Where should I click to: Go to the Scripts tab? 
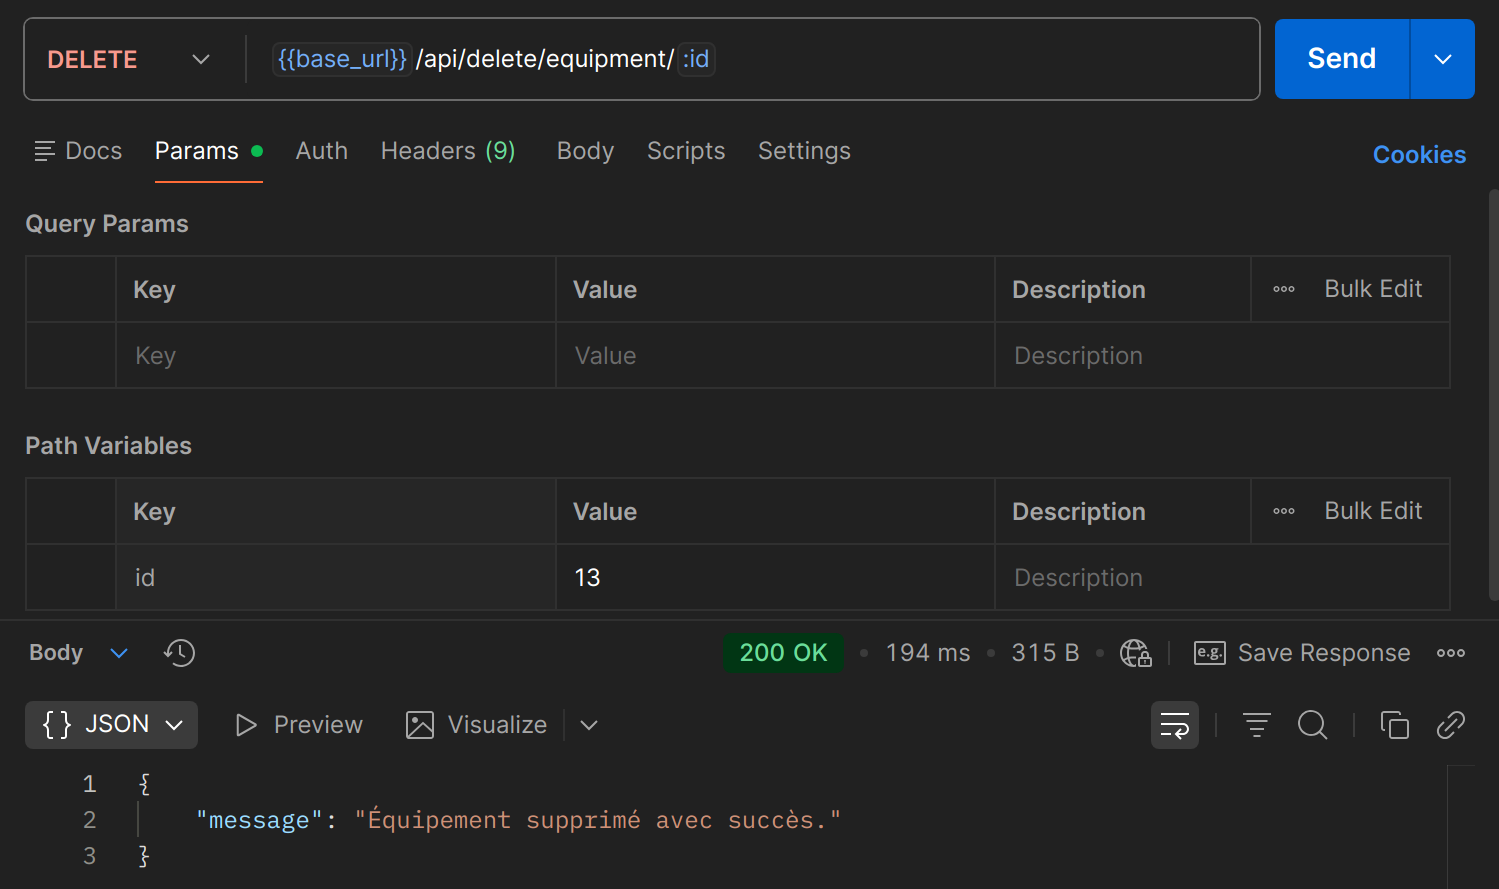(x=686, y=151)
